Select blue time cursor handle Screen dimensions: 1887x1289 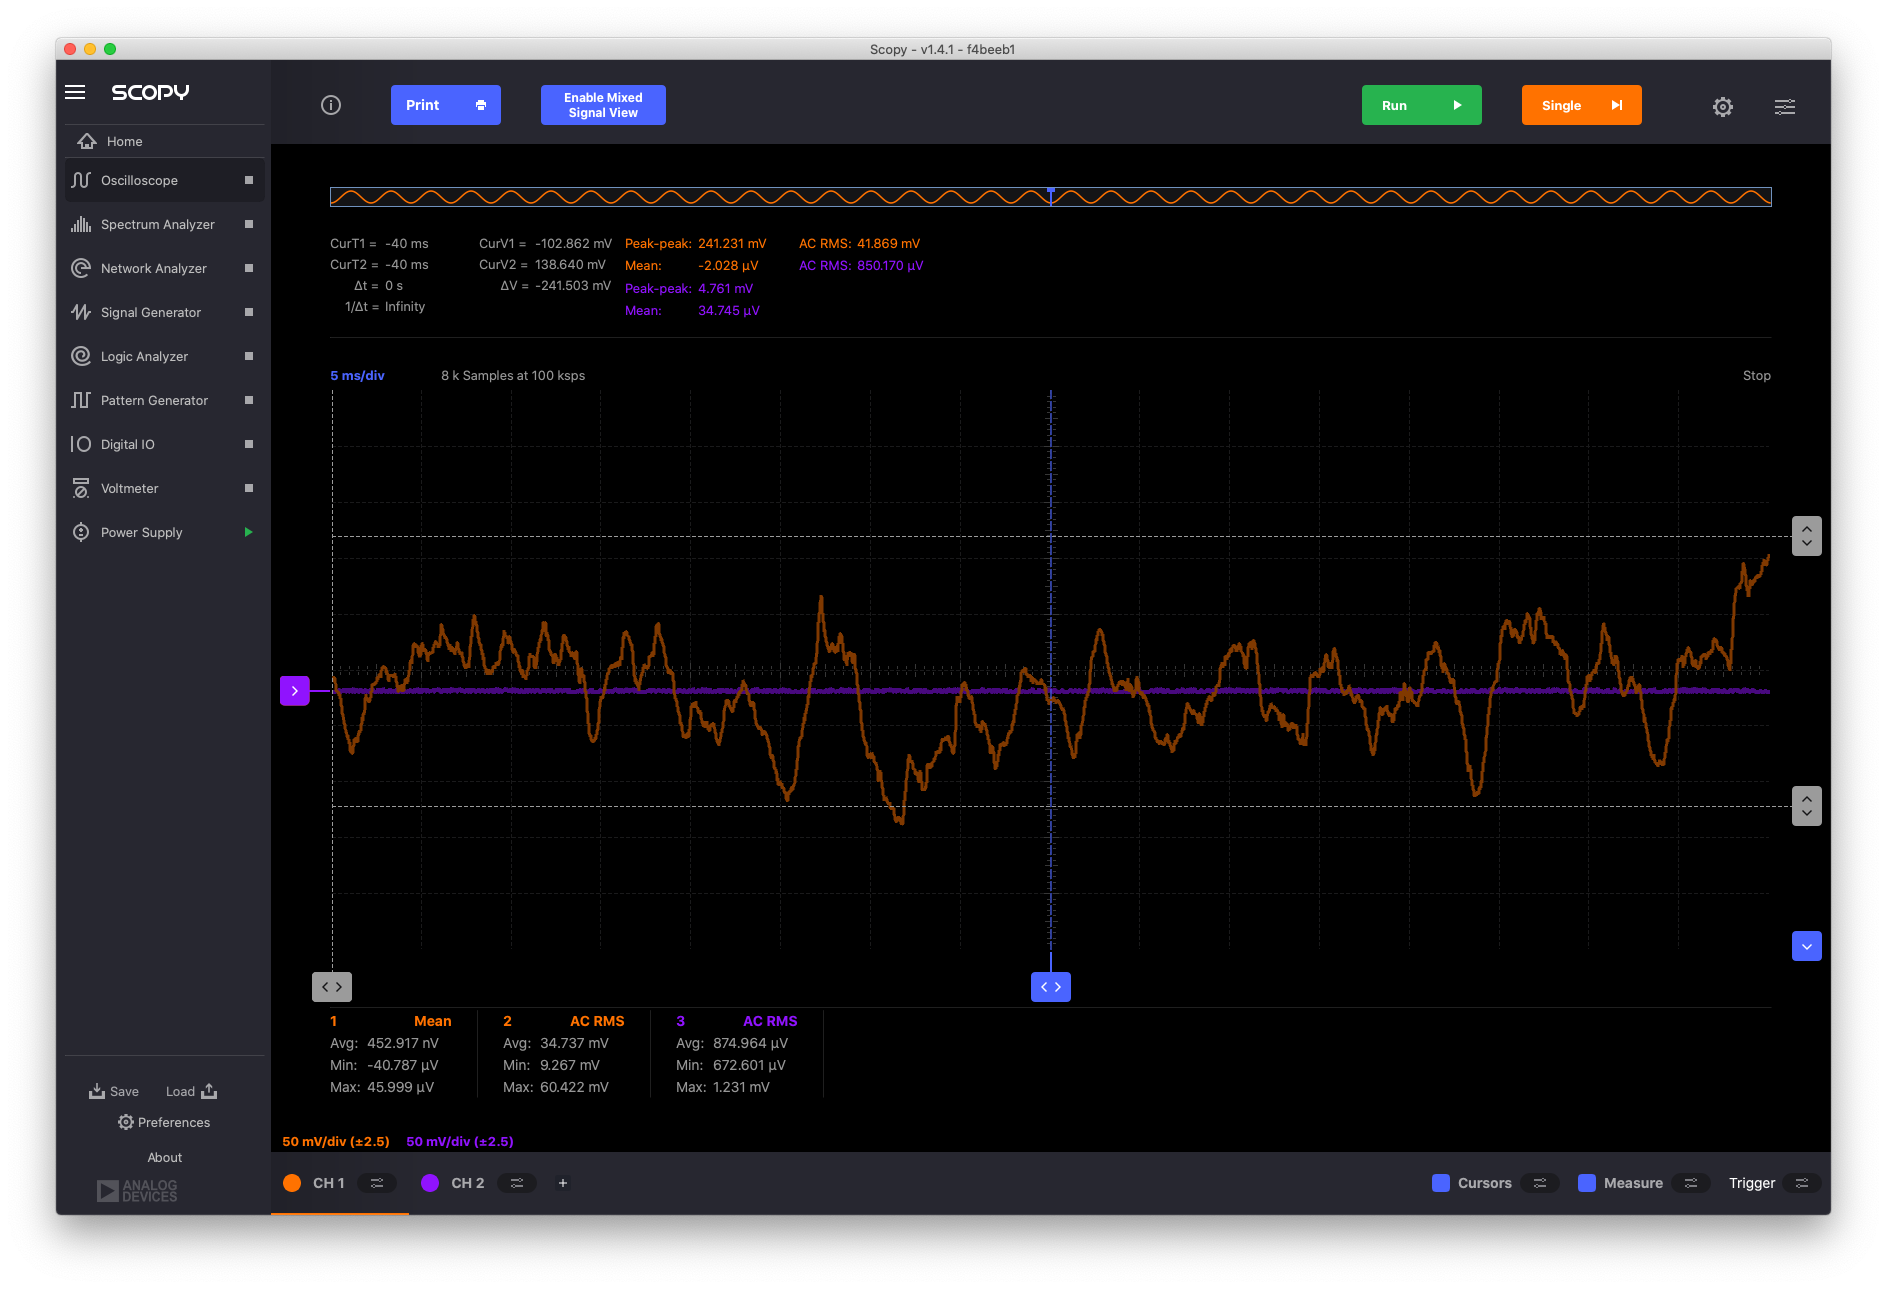coord(1051,987)
